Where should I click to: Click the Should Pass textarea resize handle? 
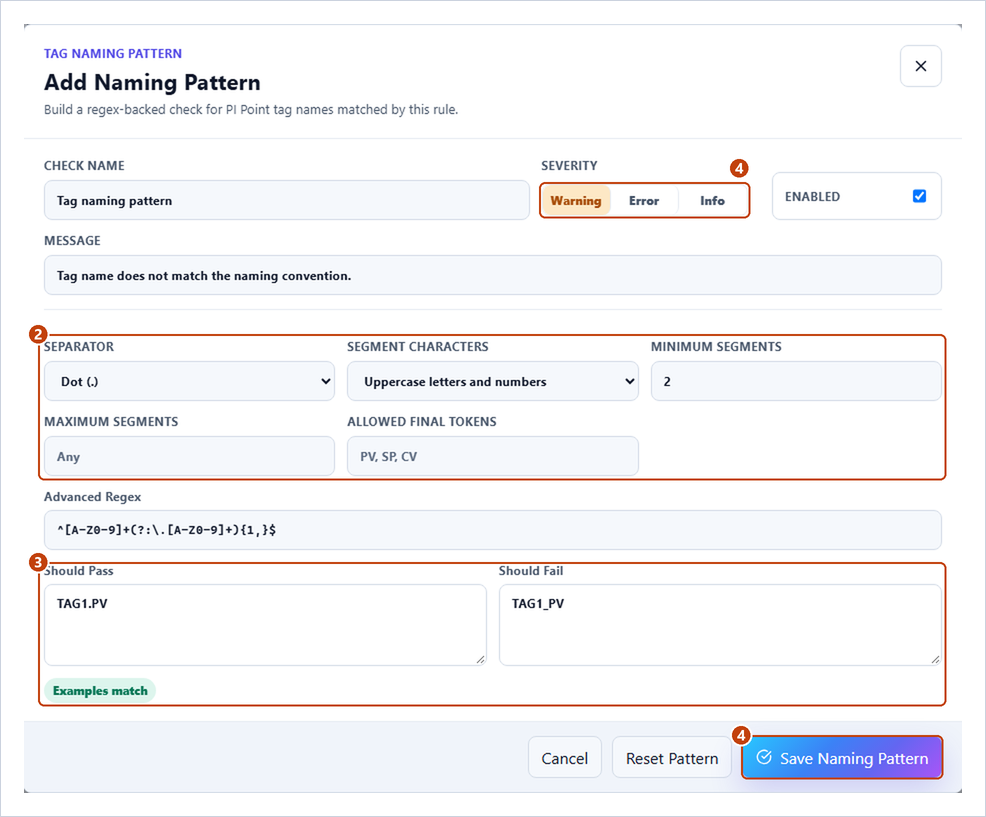coord(480,659)
